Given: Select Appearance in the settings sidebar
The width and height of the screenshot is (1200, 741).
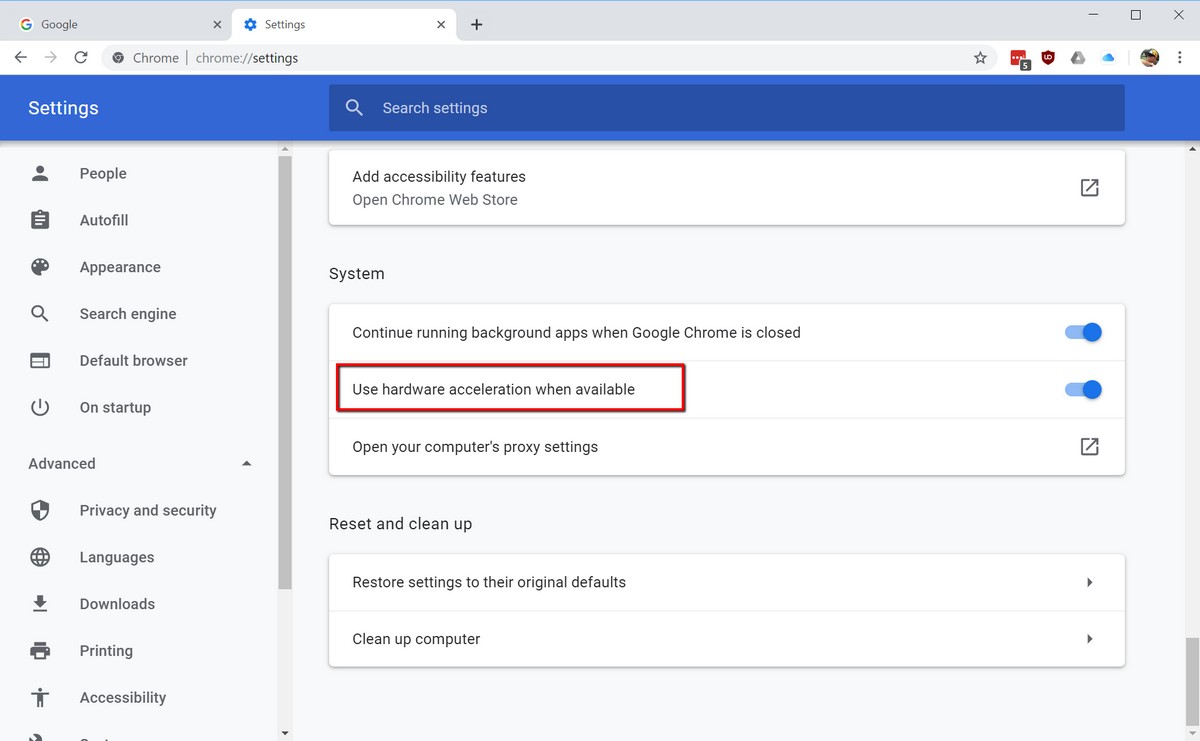Looking at the screenshot, I should [120, 267].
